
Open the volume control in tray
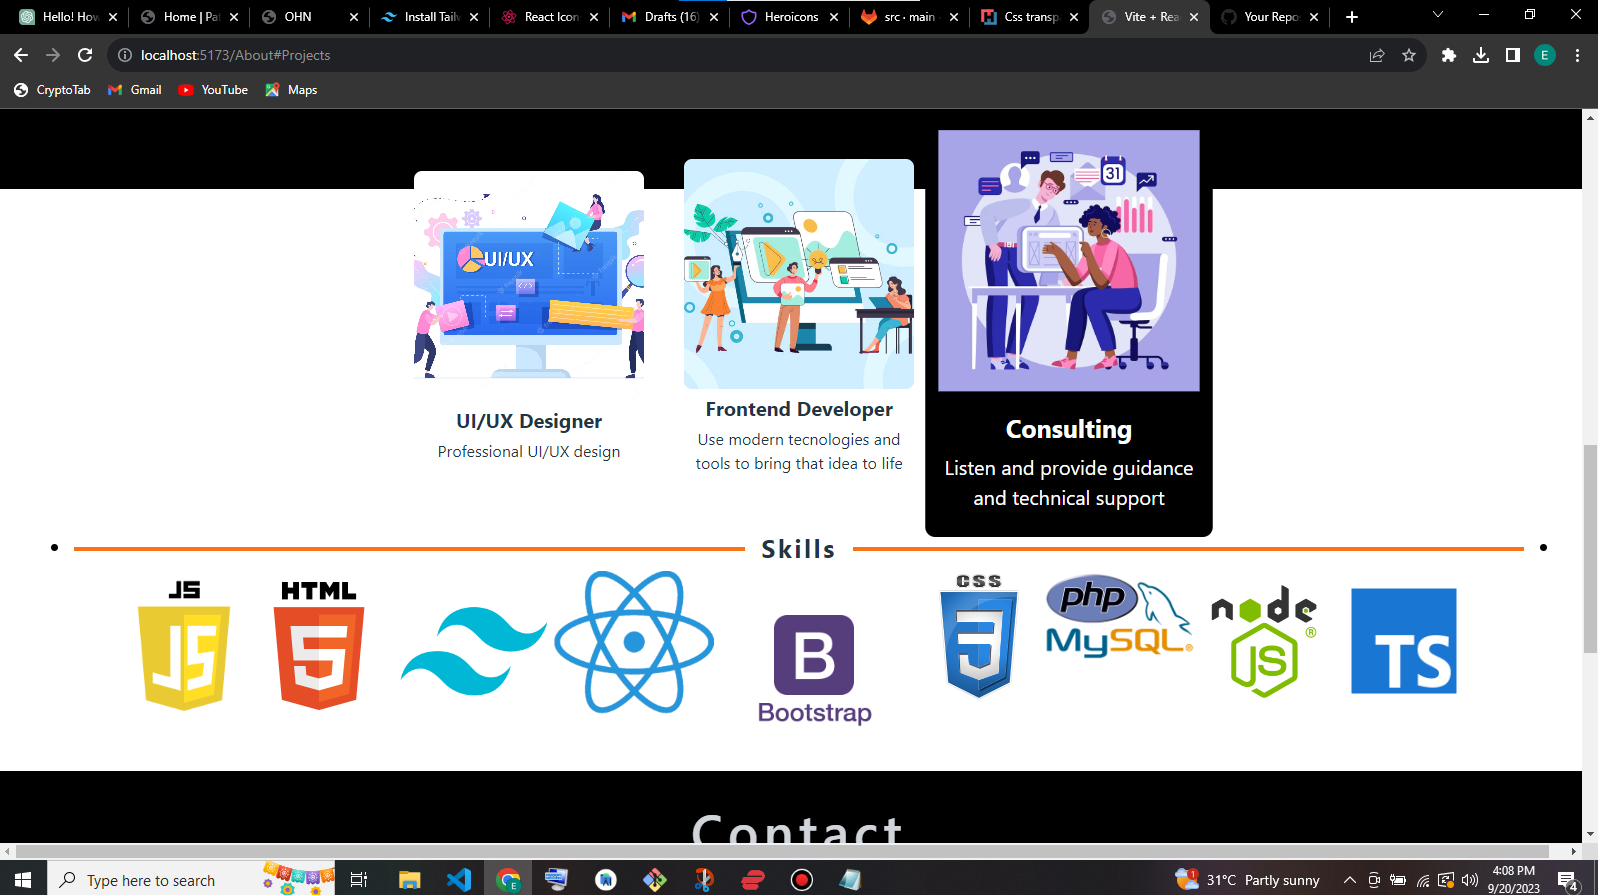(x=1469, y=880)
